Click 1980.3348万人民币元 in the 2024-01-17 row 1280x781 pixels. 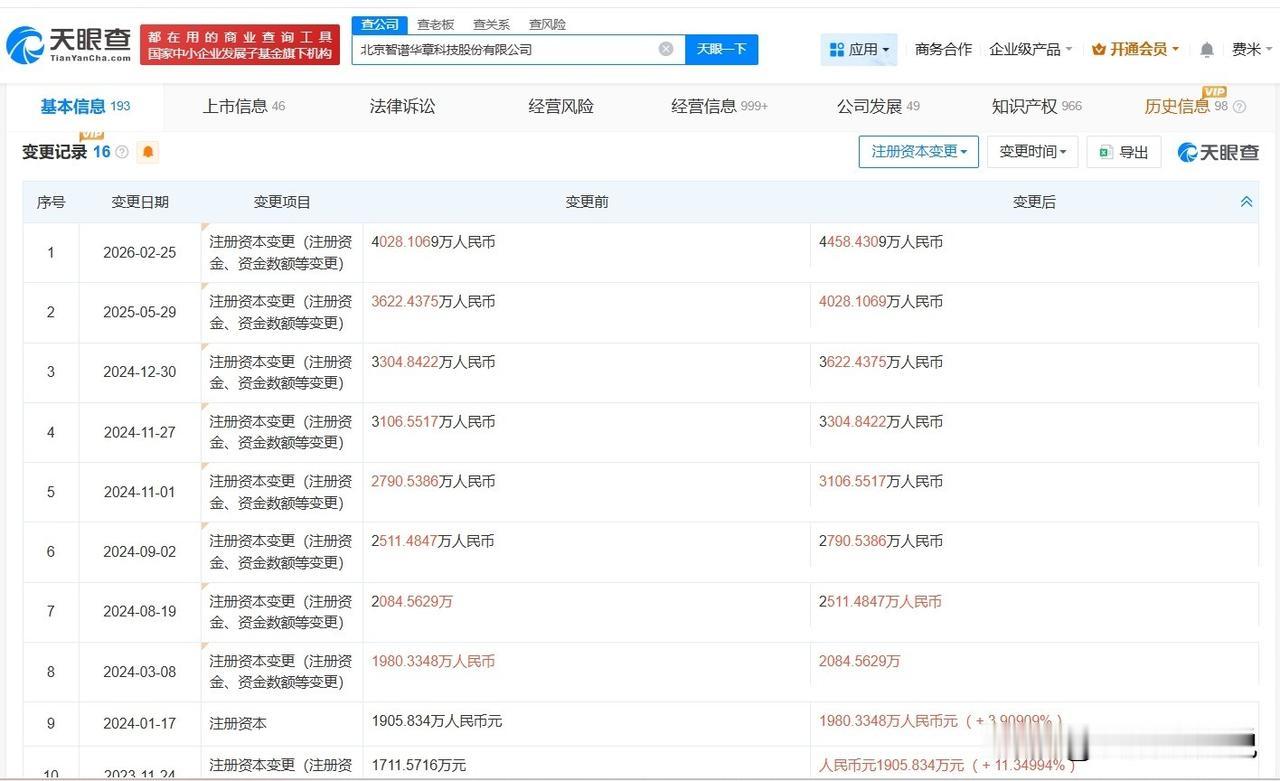point(888,721)
